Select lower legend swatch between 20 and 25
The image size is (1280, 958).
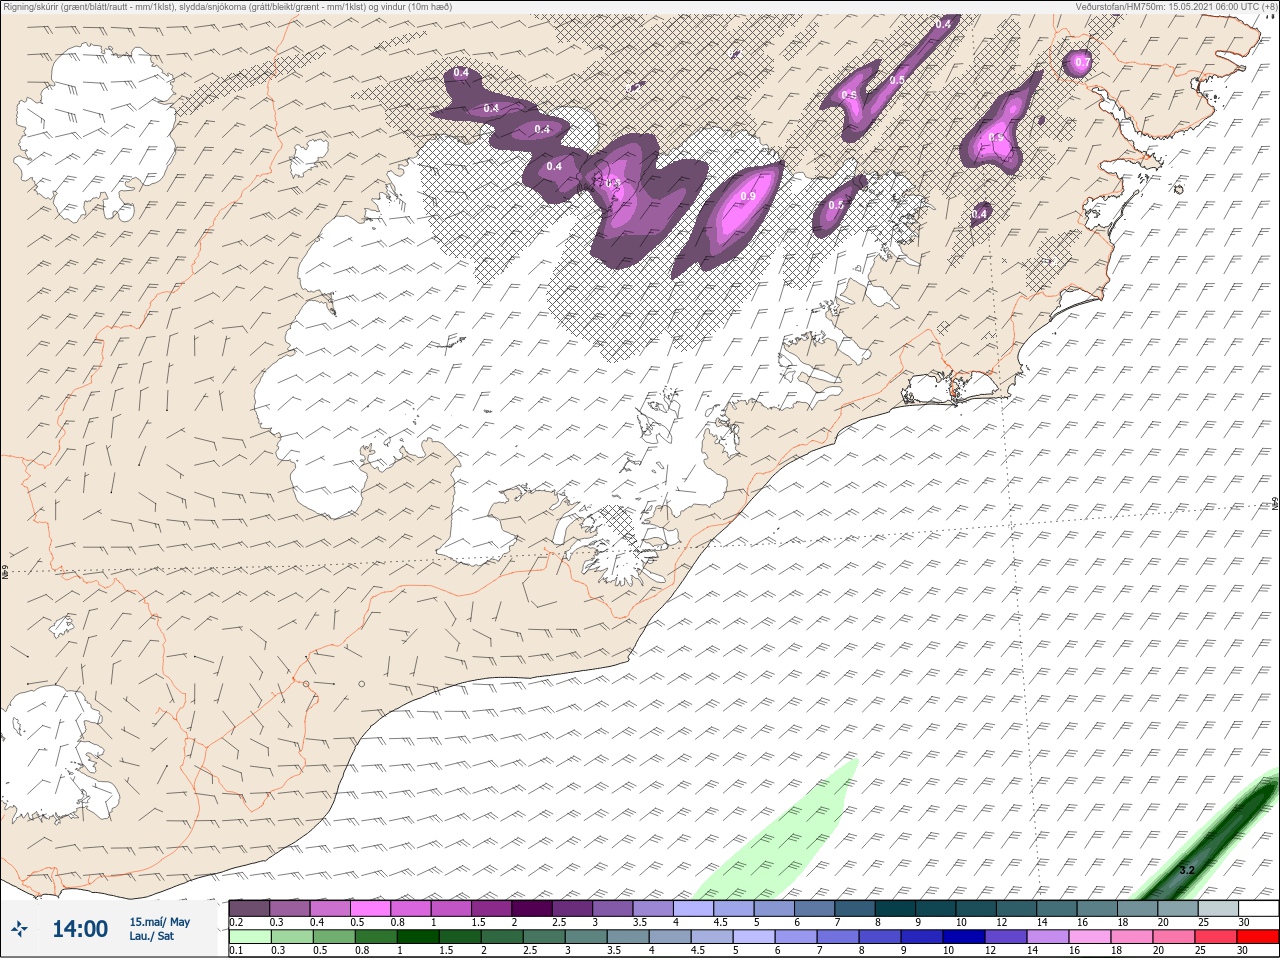[1173, 937]
